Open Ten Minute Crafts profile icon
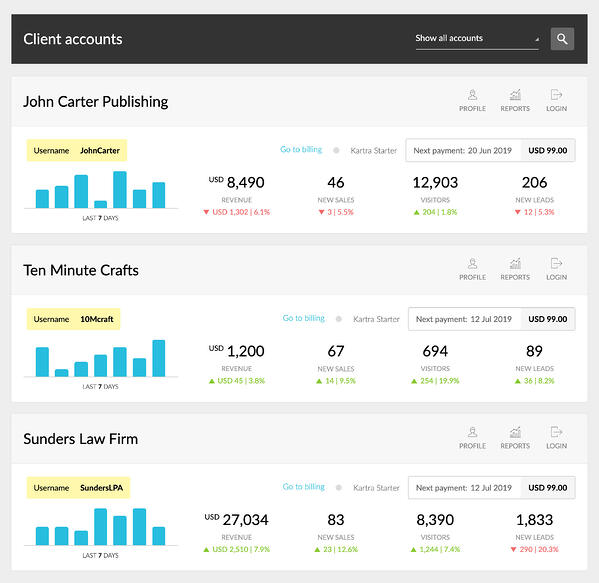The image size is (599, 583). (472, 269)
